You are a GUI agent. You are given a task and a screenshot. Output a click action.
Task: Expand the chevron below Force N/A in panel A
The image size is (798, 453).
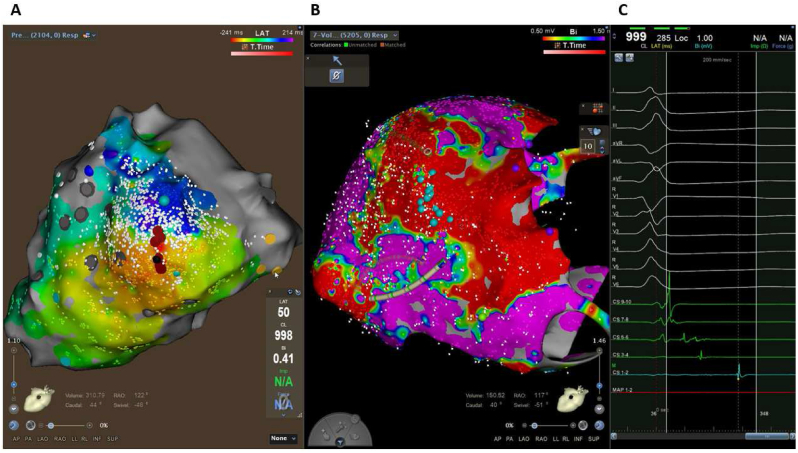coord(283,415)
